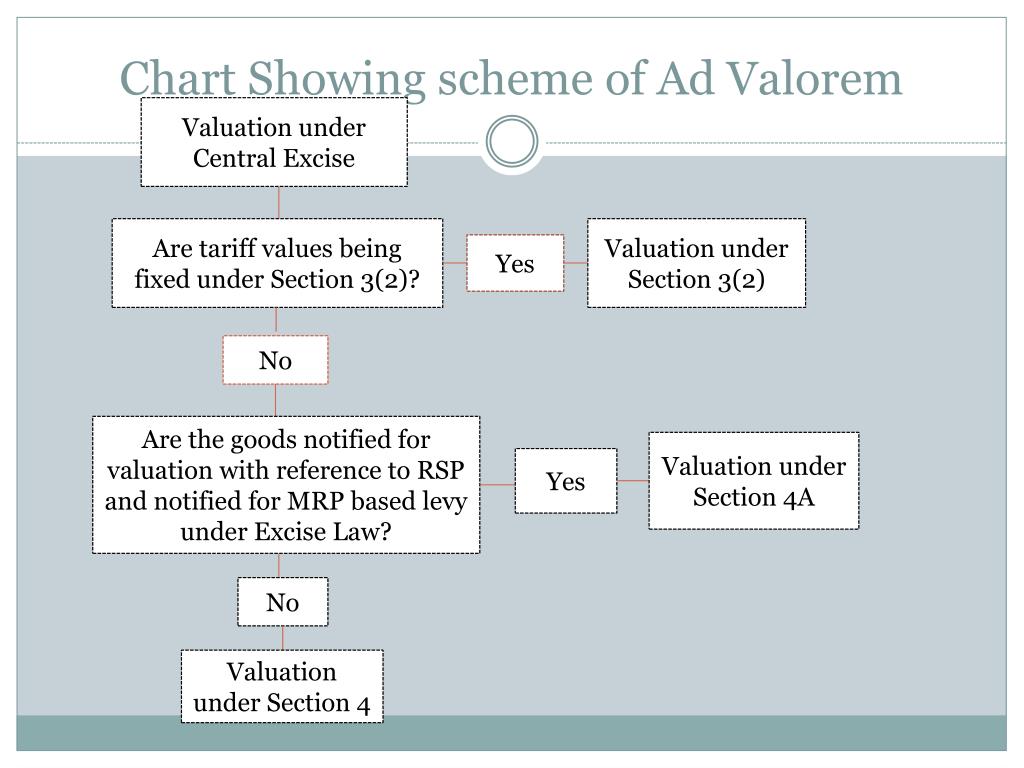Click connector between second Yes and Section 4A box
This screenshot has height=768, width=1024.
(x=633, y=481)
